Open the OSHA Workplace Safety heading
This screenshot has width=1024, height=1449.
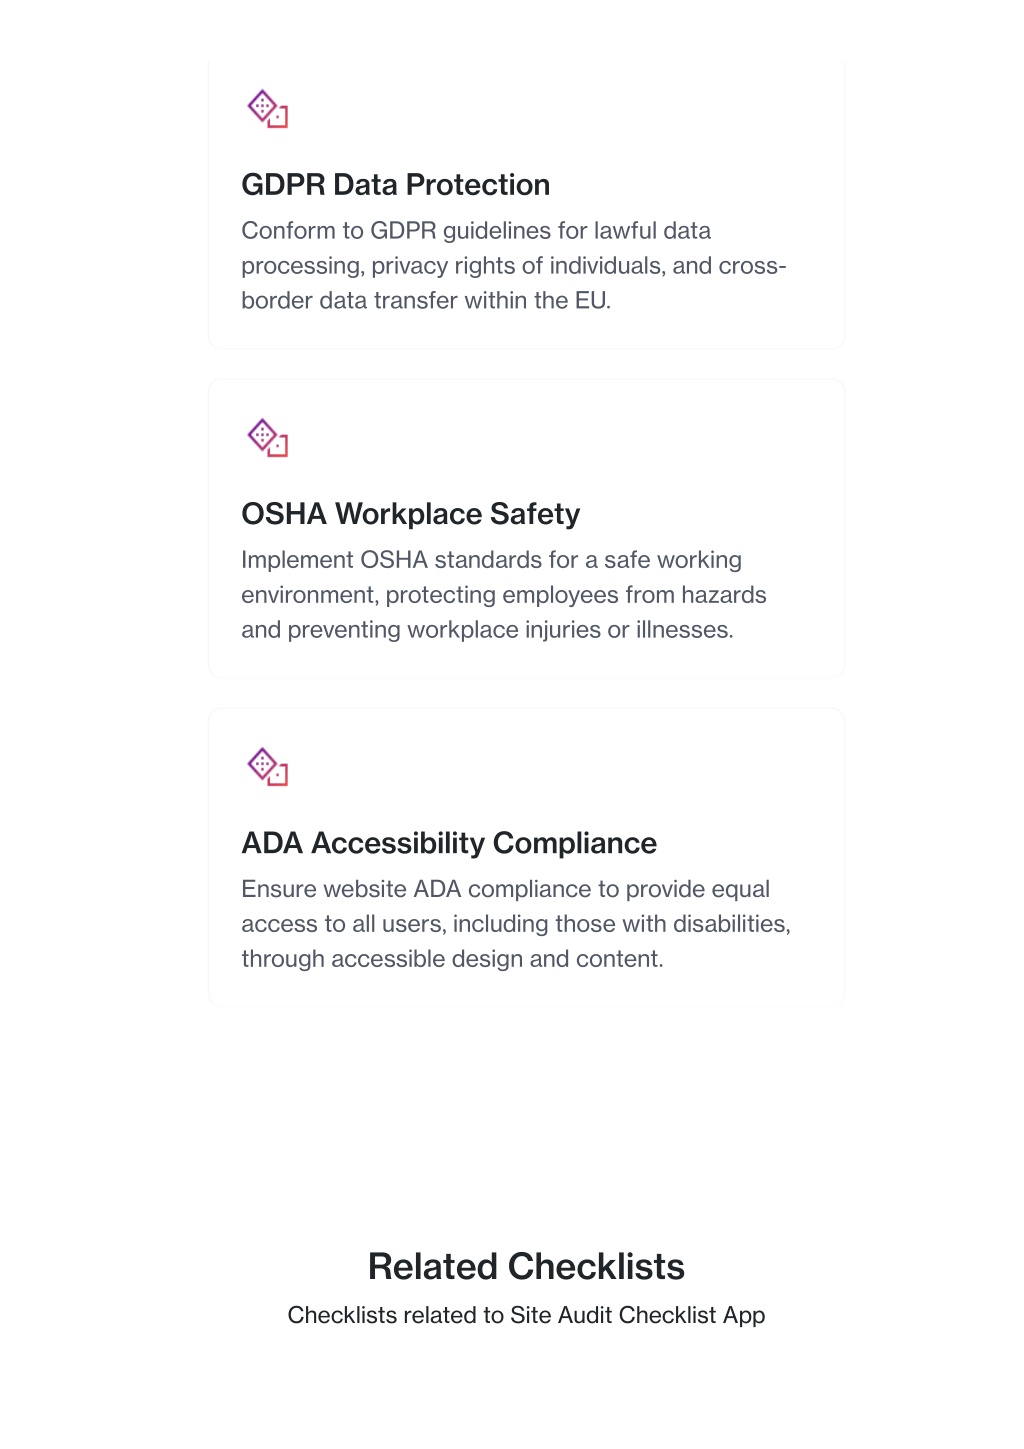(411, 514)
